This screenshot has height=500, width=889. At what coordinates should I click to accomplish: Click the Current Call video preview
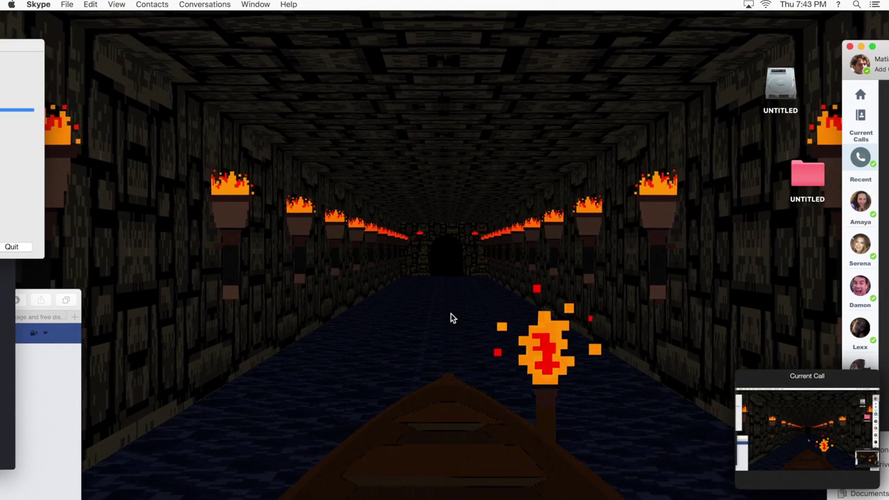[807, 430]
